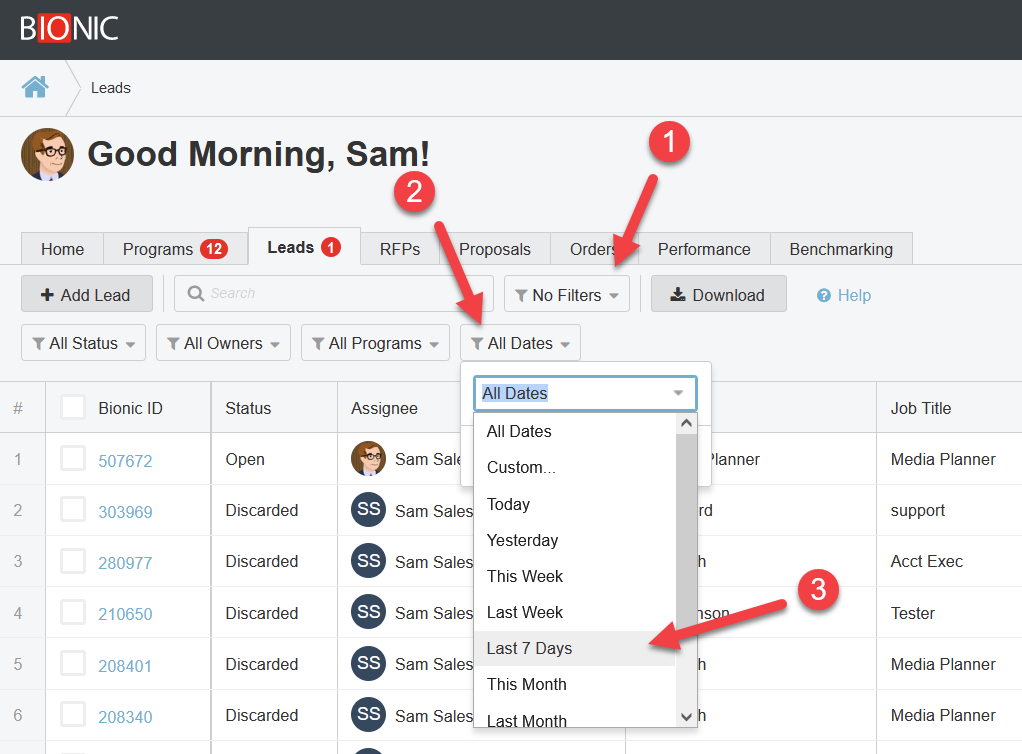Viewport: 1022px width, 754px height.
Task: Click the Programs badge showing 12
Action: click(214, 249)
